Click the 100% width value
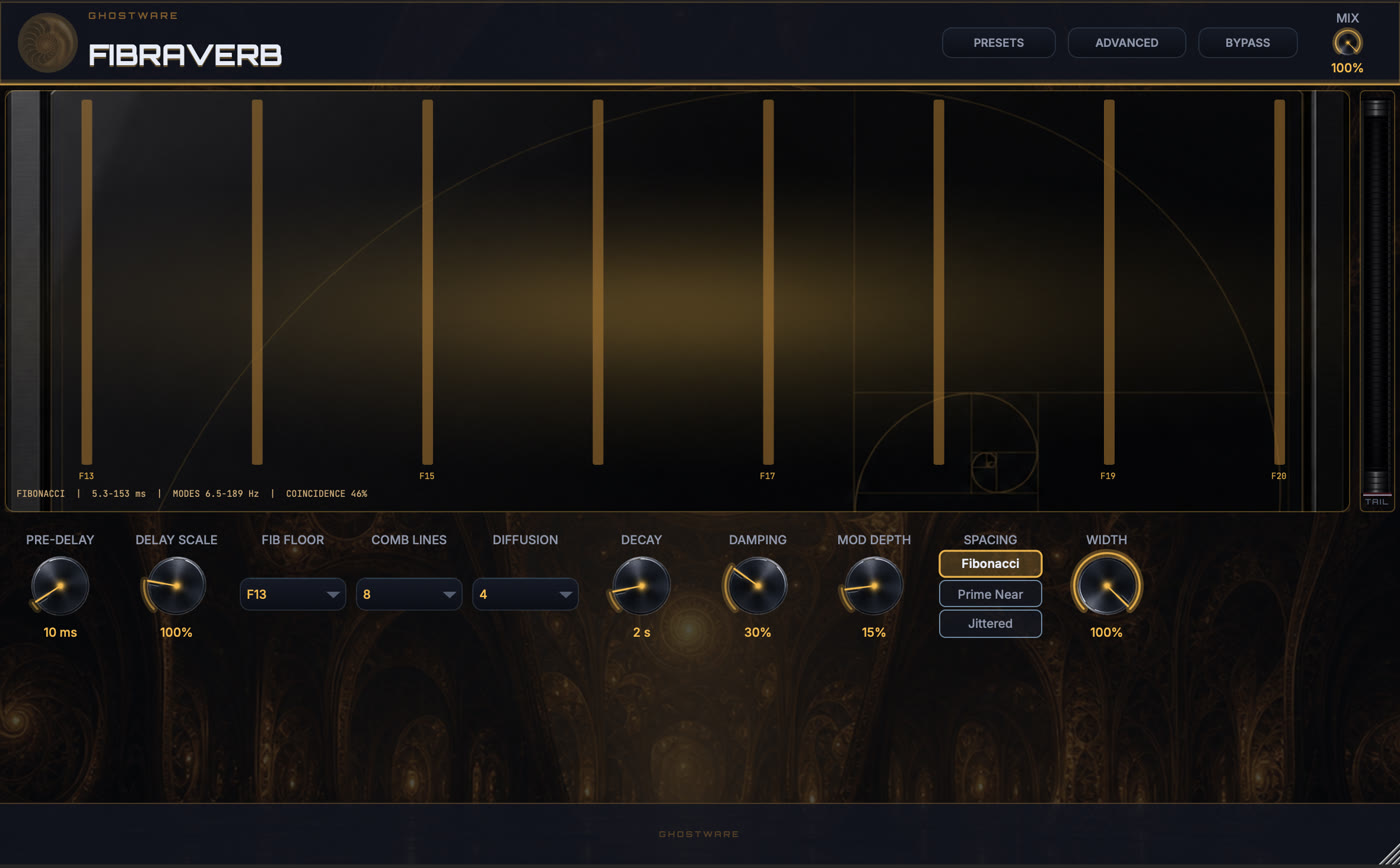Image resolution: width=1400 pixels, height=868 pixels. point(1106,633)
